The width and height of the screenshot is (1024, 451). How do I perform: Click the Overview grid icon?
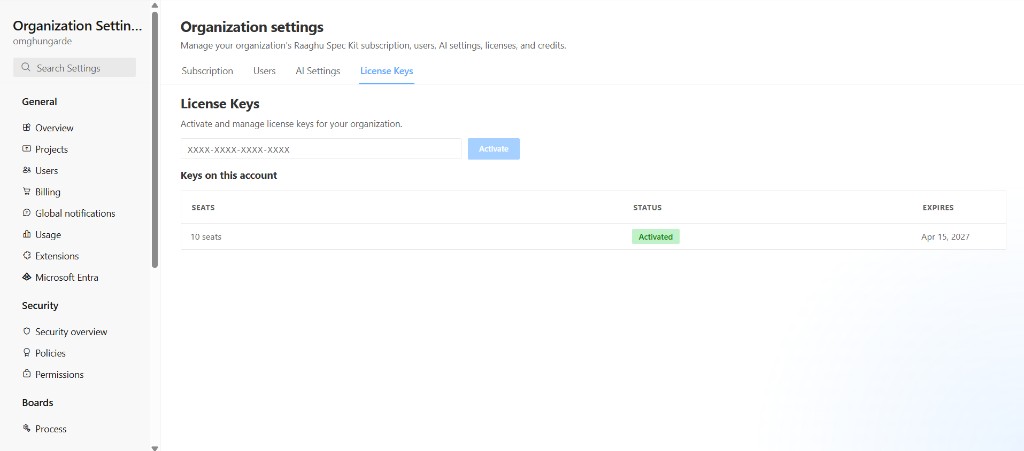[27, 127]
